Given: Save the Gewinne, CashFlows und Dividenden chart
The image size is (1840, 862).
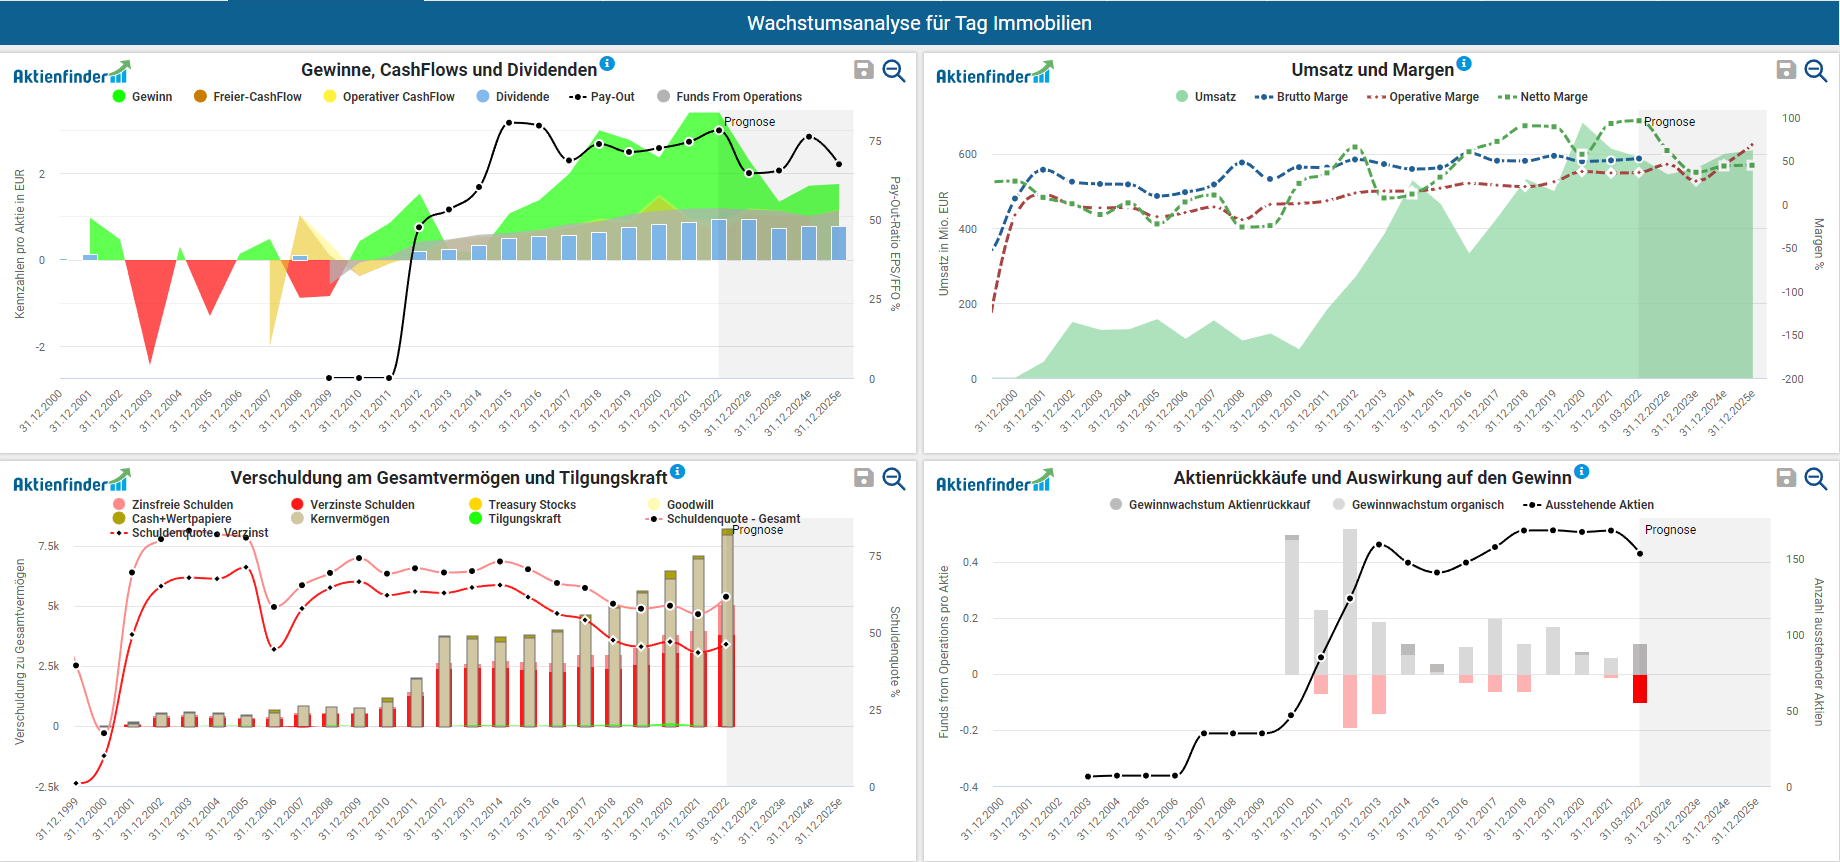Looking at the screenshot, I should [x=864, y=70].
